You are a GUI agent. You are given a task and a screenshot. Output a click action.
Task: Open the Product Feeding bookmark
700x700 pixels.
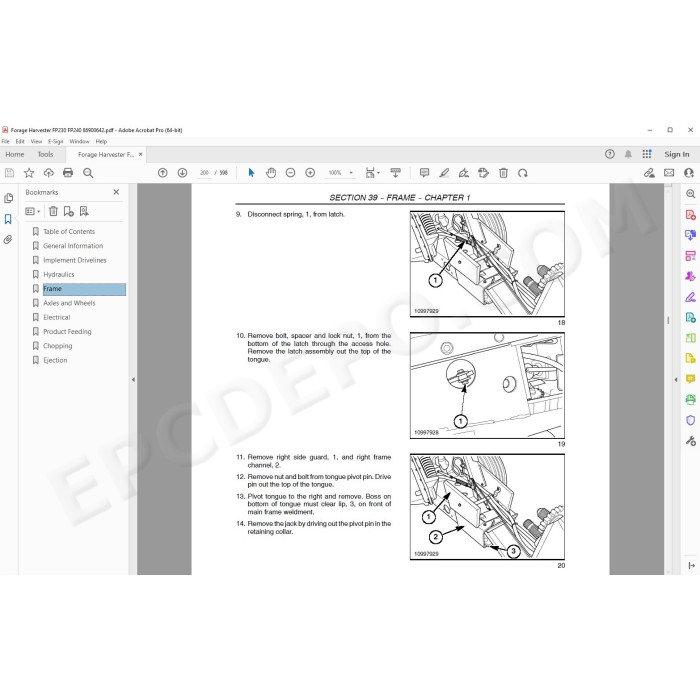tap(67, 332)
